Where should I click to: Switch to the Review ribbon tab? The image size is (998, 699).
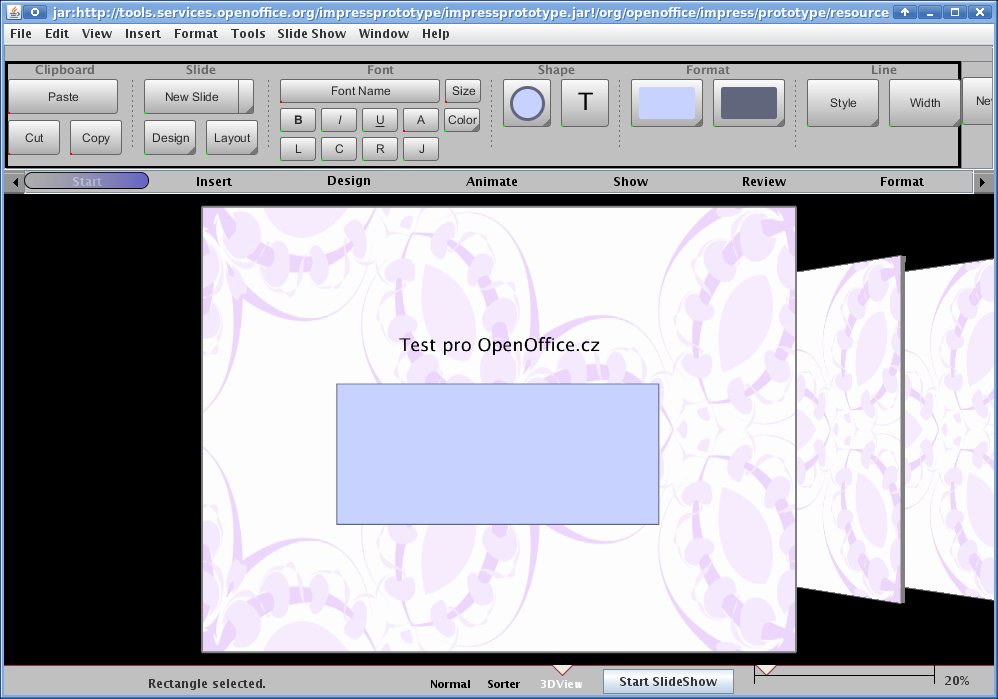[x=764, y=181]
